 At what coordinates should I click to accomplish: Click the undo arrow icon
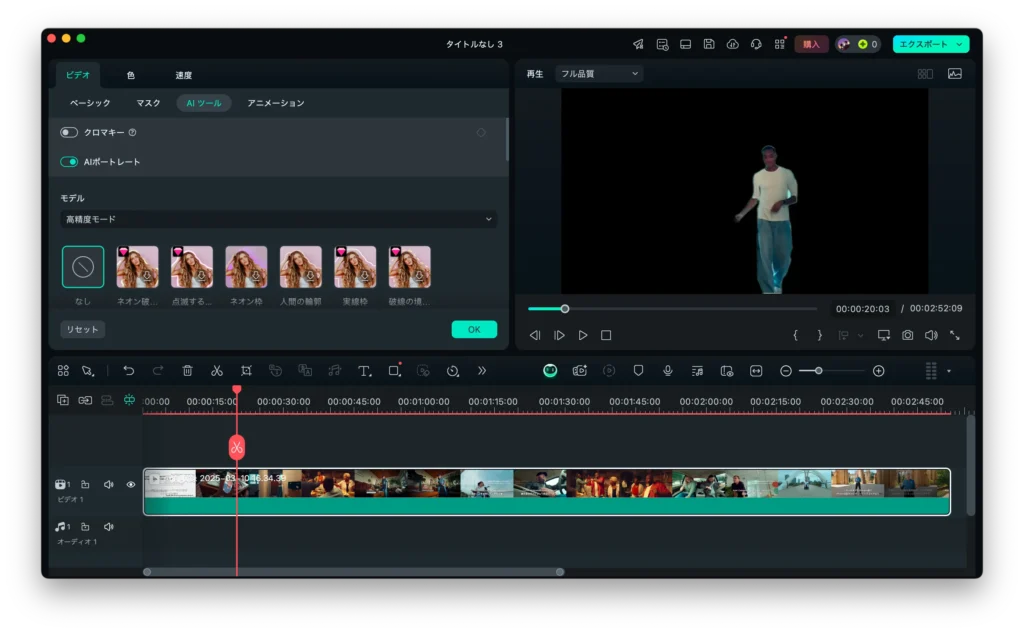128,371
